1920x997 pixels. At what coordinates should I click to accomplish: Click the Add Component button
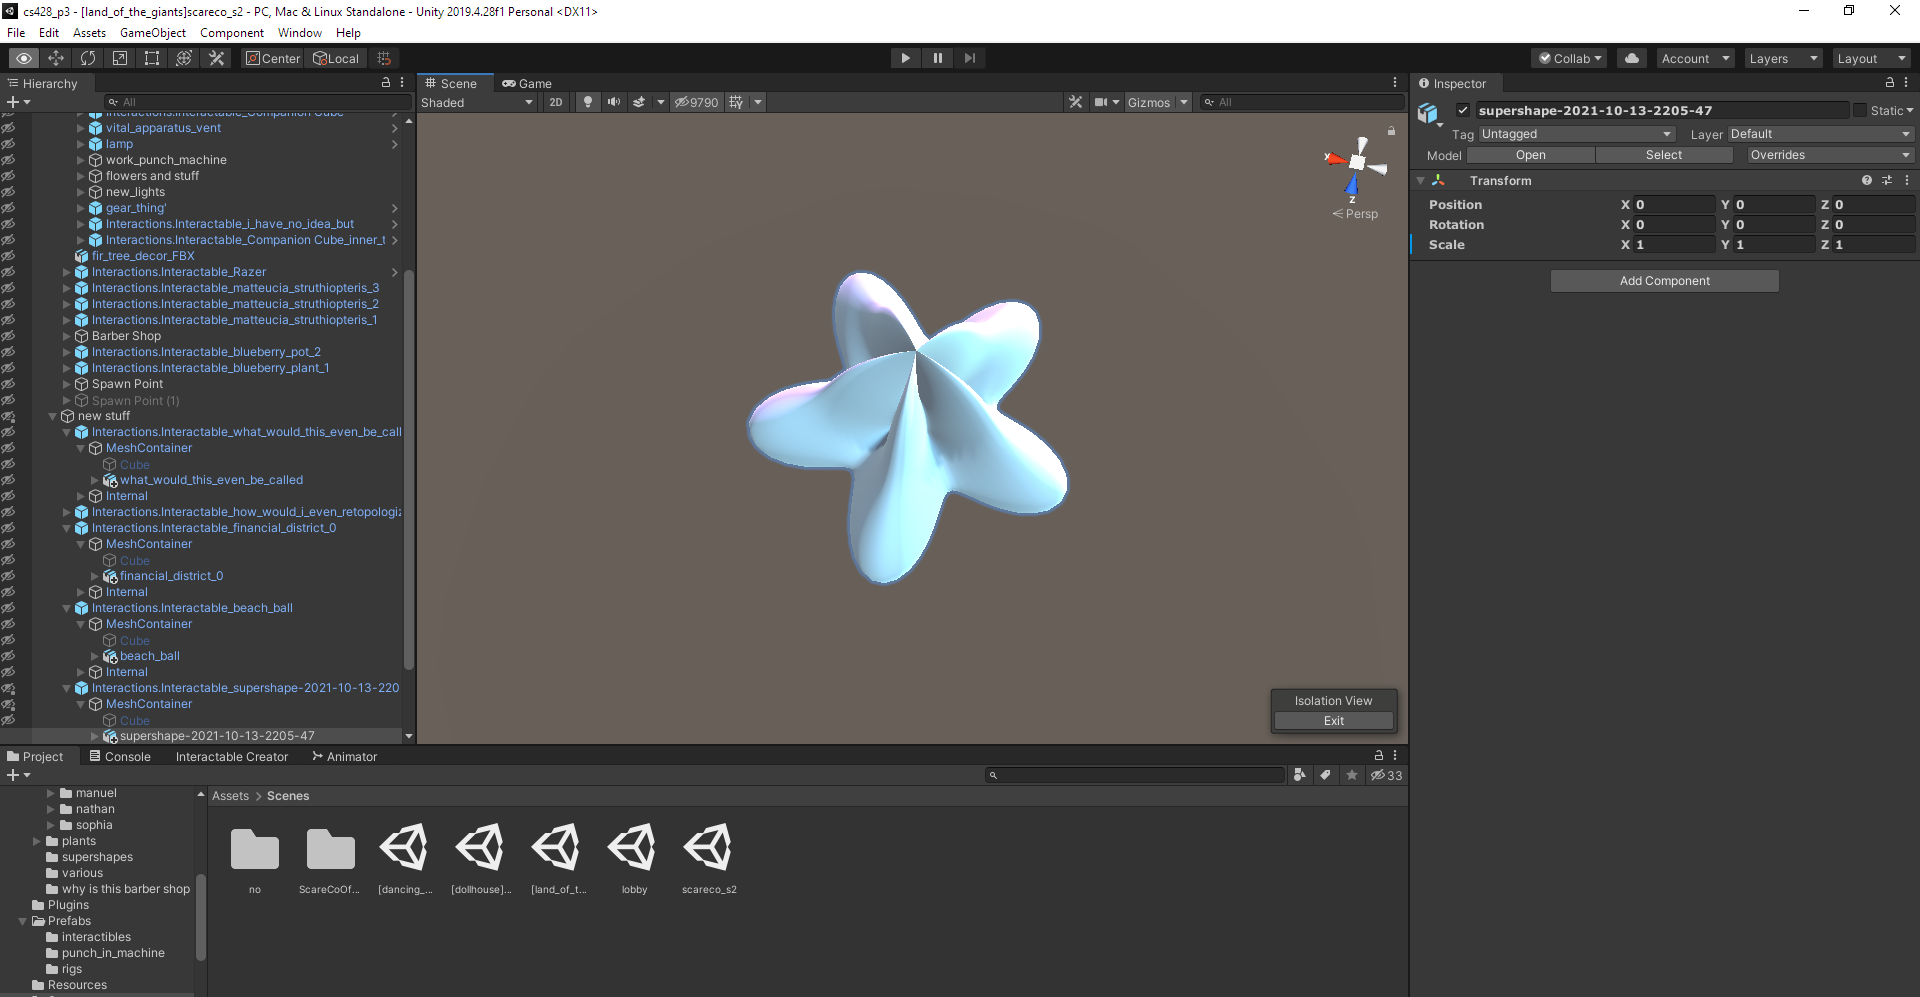(1664, 281)
